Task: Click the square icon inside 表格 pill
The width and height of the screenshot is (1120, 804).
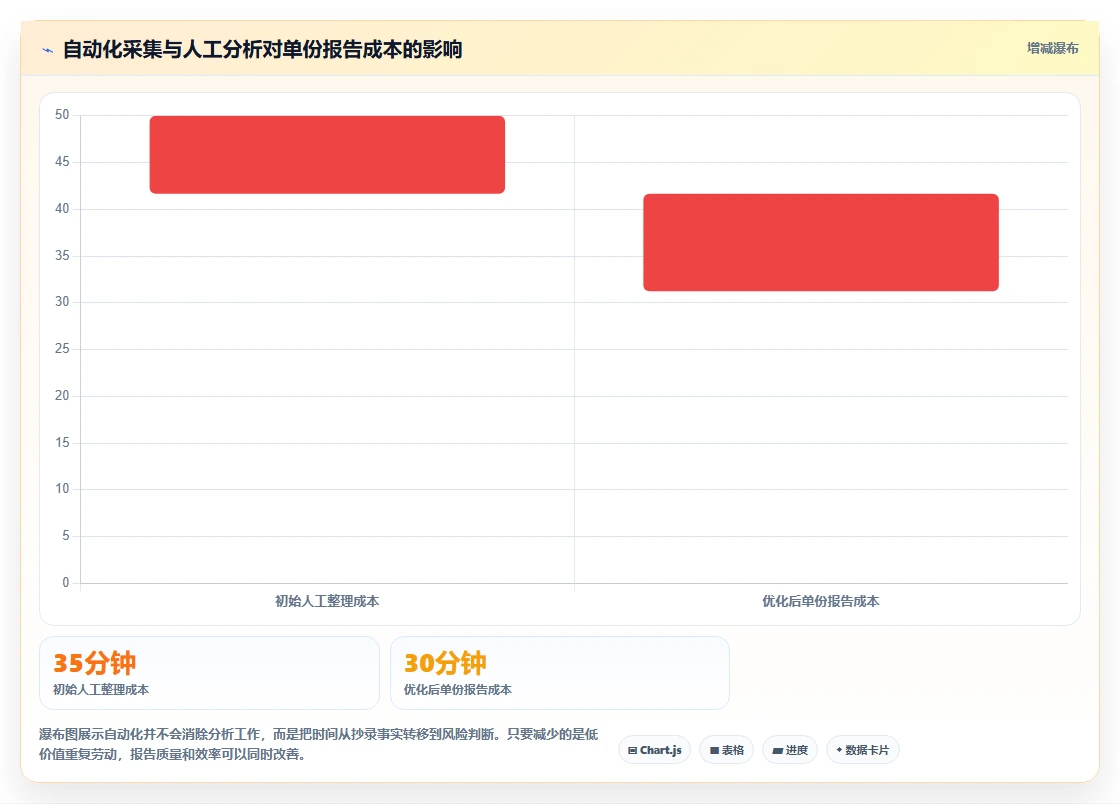Action: click(714, 750)
